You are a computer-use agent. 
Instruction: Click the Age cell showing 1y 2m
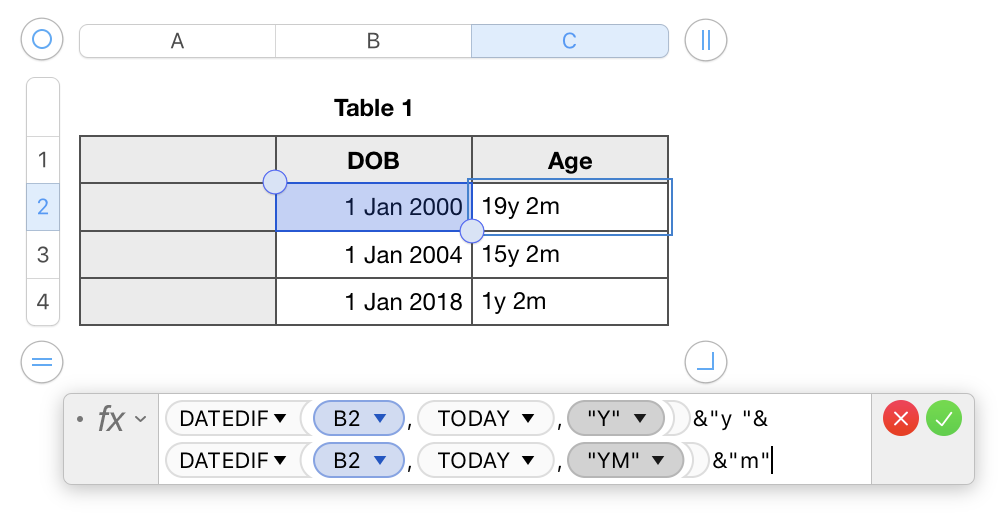[569, 302]
